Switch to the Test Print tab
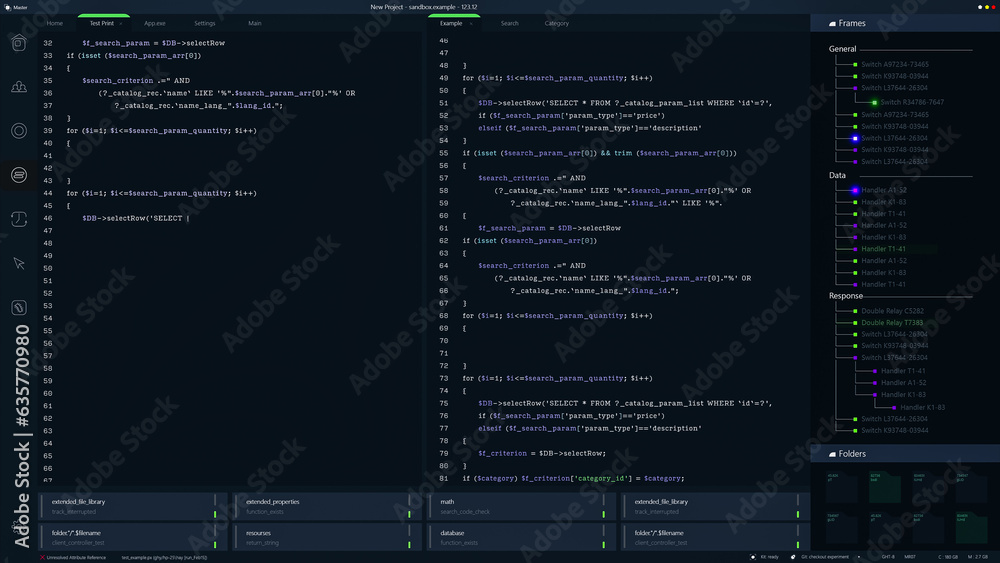Image resolution: width=1000 pixels, height=563 pixels. [x=101, y=23]
